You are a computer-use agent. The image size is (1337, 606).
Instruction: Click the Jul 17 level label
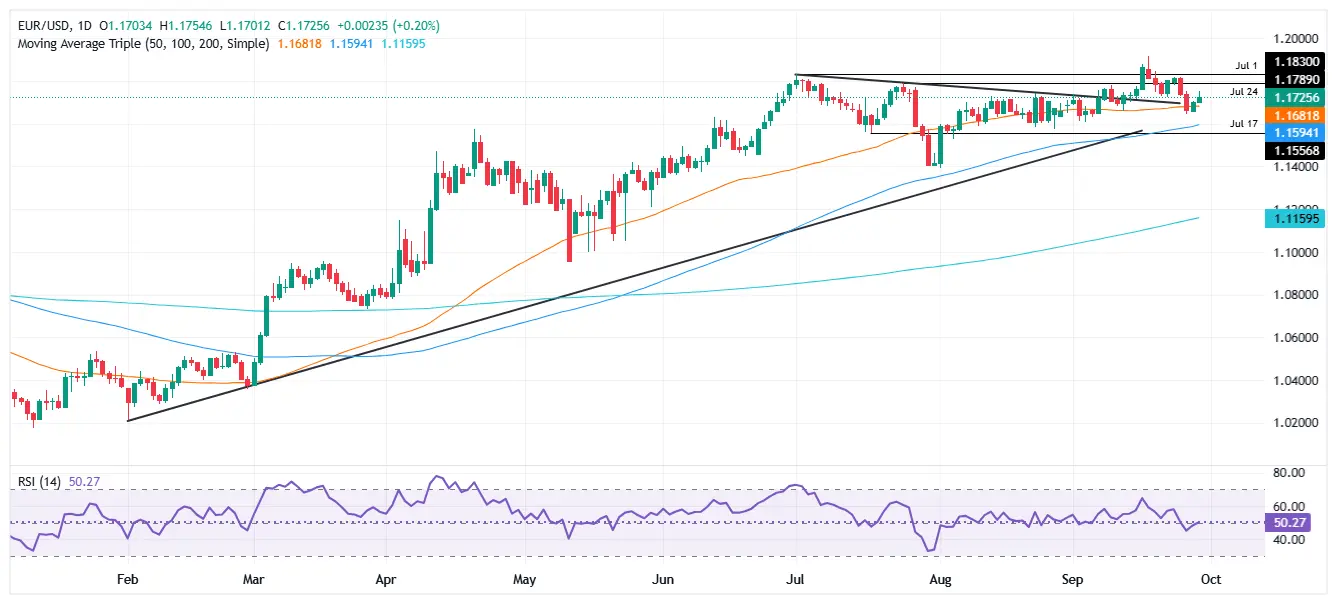1243,124
